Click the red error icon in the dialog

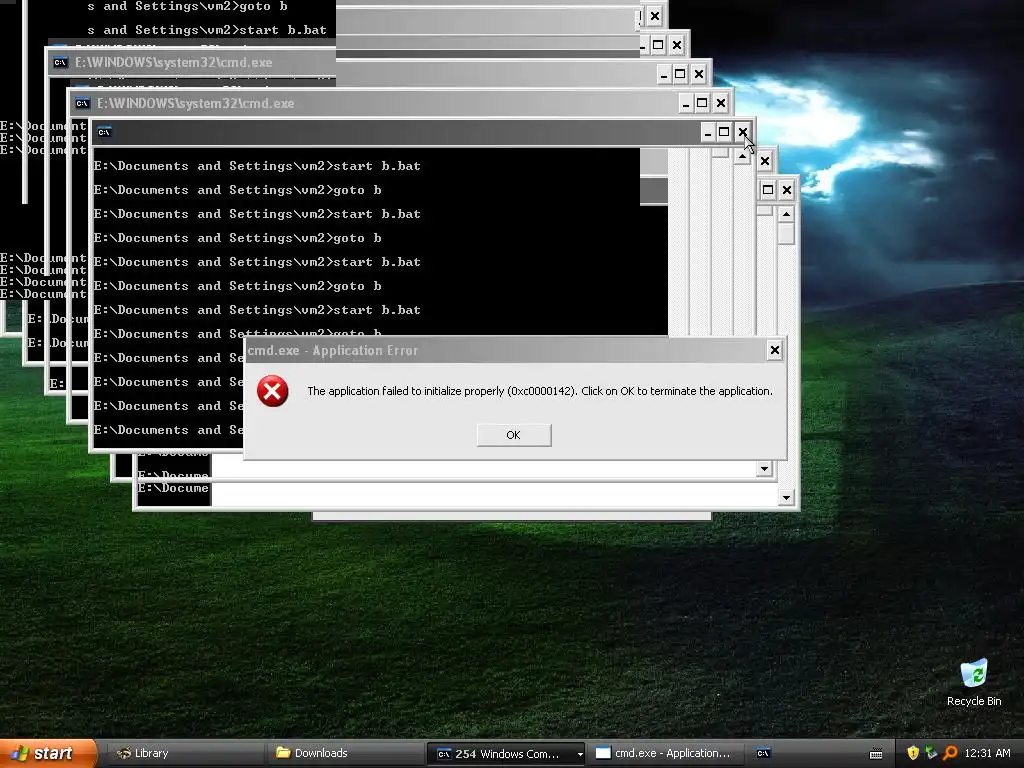click(x=272, y=391)
